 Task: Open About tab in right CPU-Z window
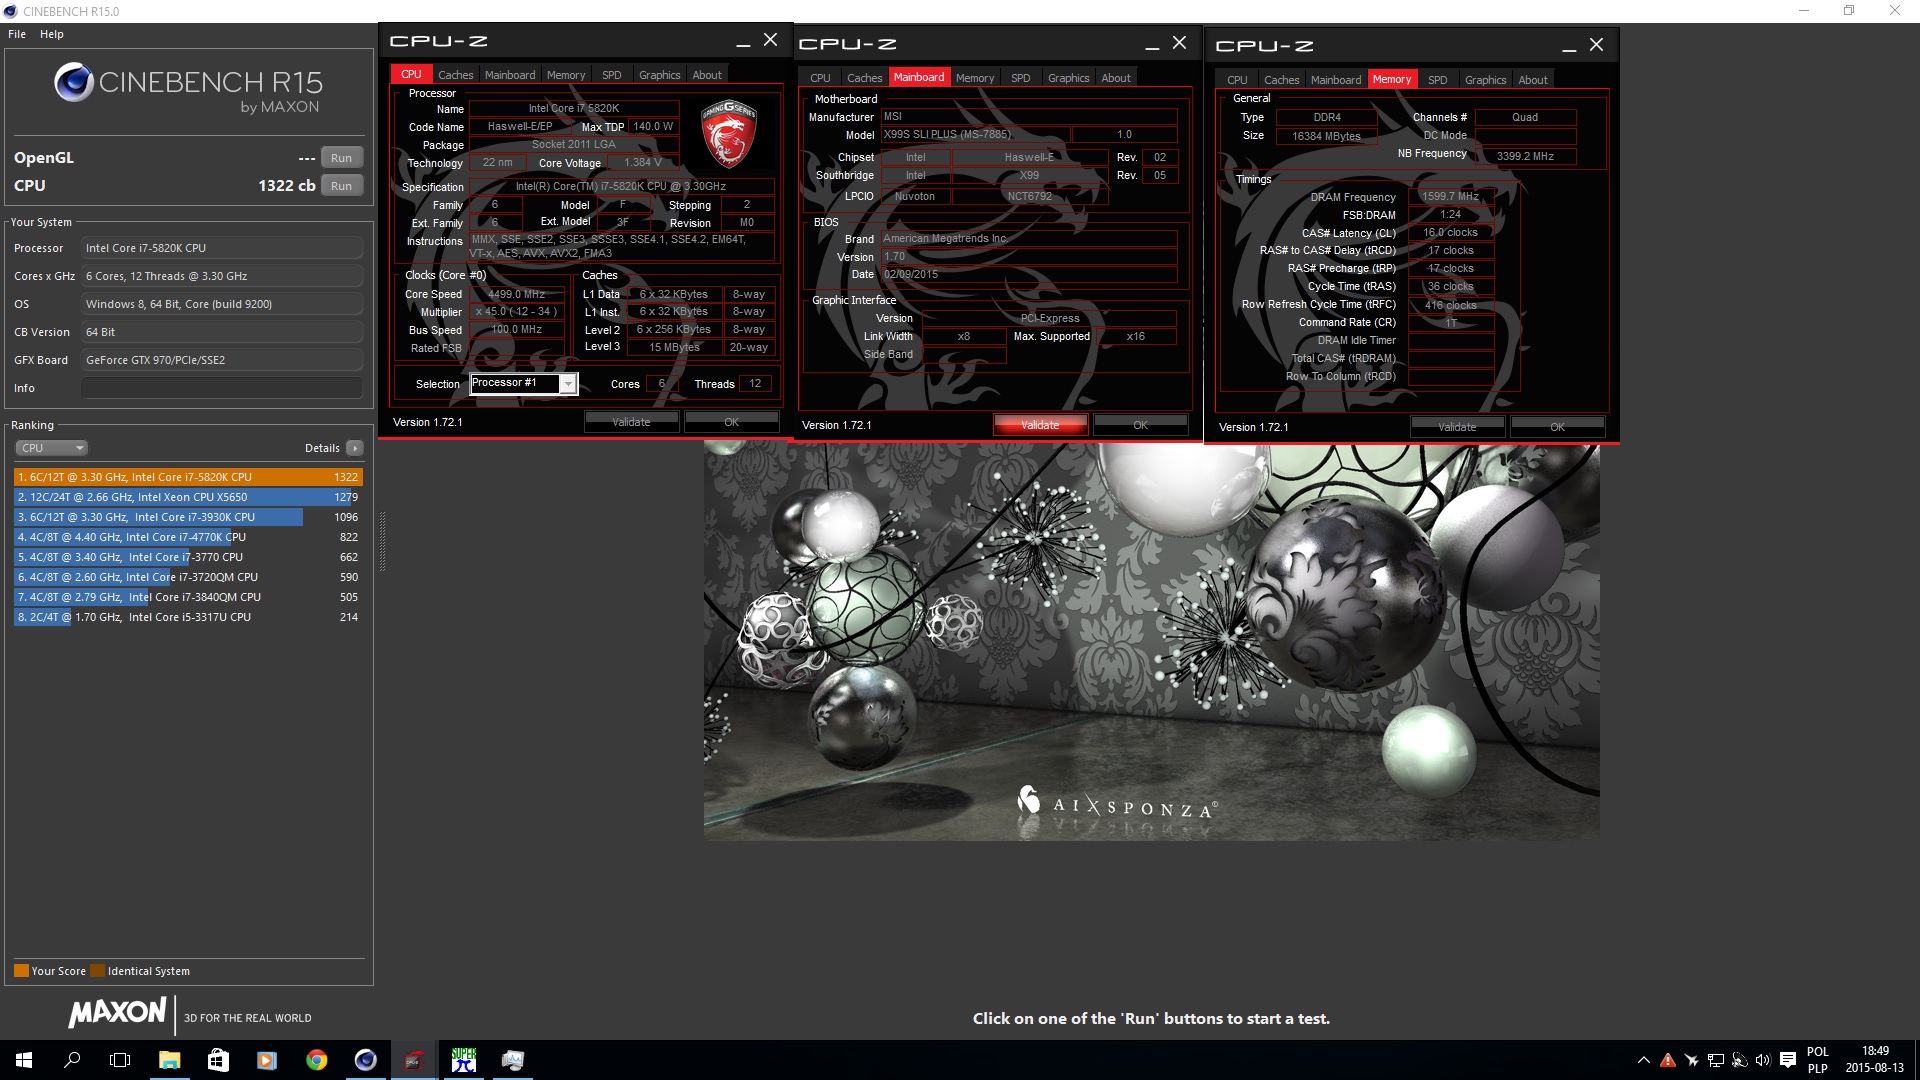click(1533, 80)
